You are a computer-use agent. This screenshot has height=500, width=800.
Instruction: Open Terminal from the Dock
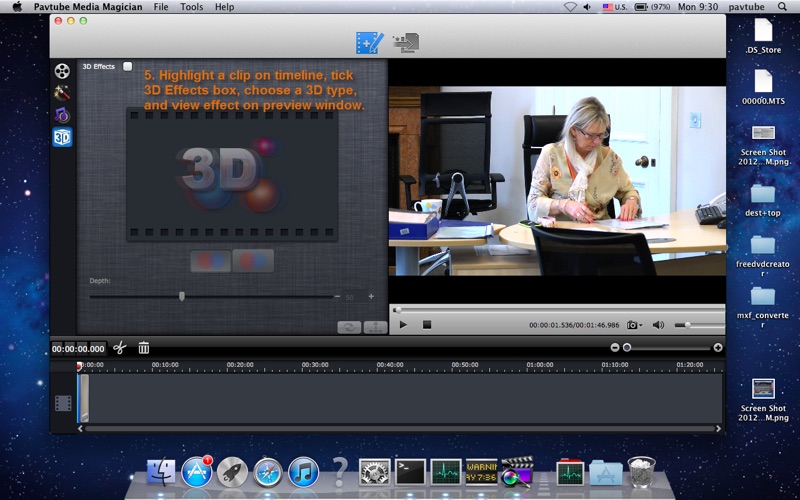click(411, 472)
